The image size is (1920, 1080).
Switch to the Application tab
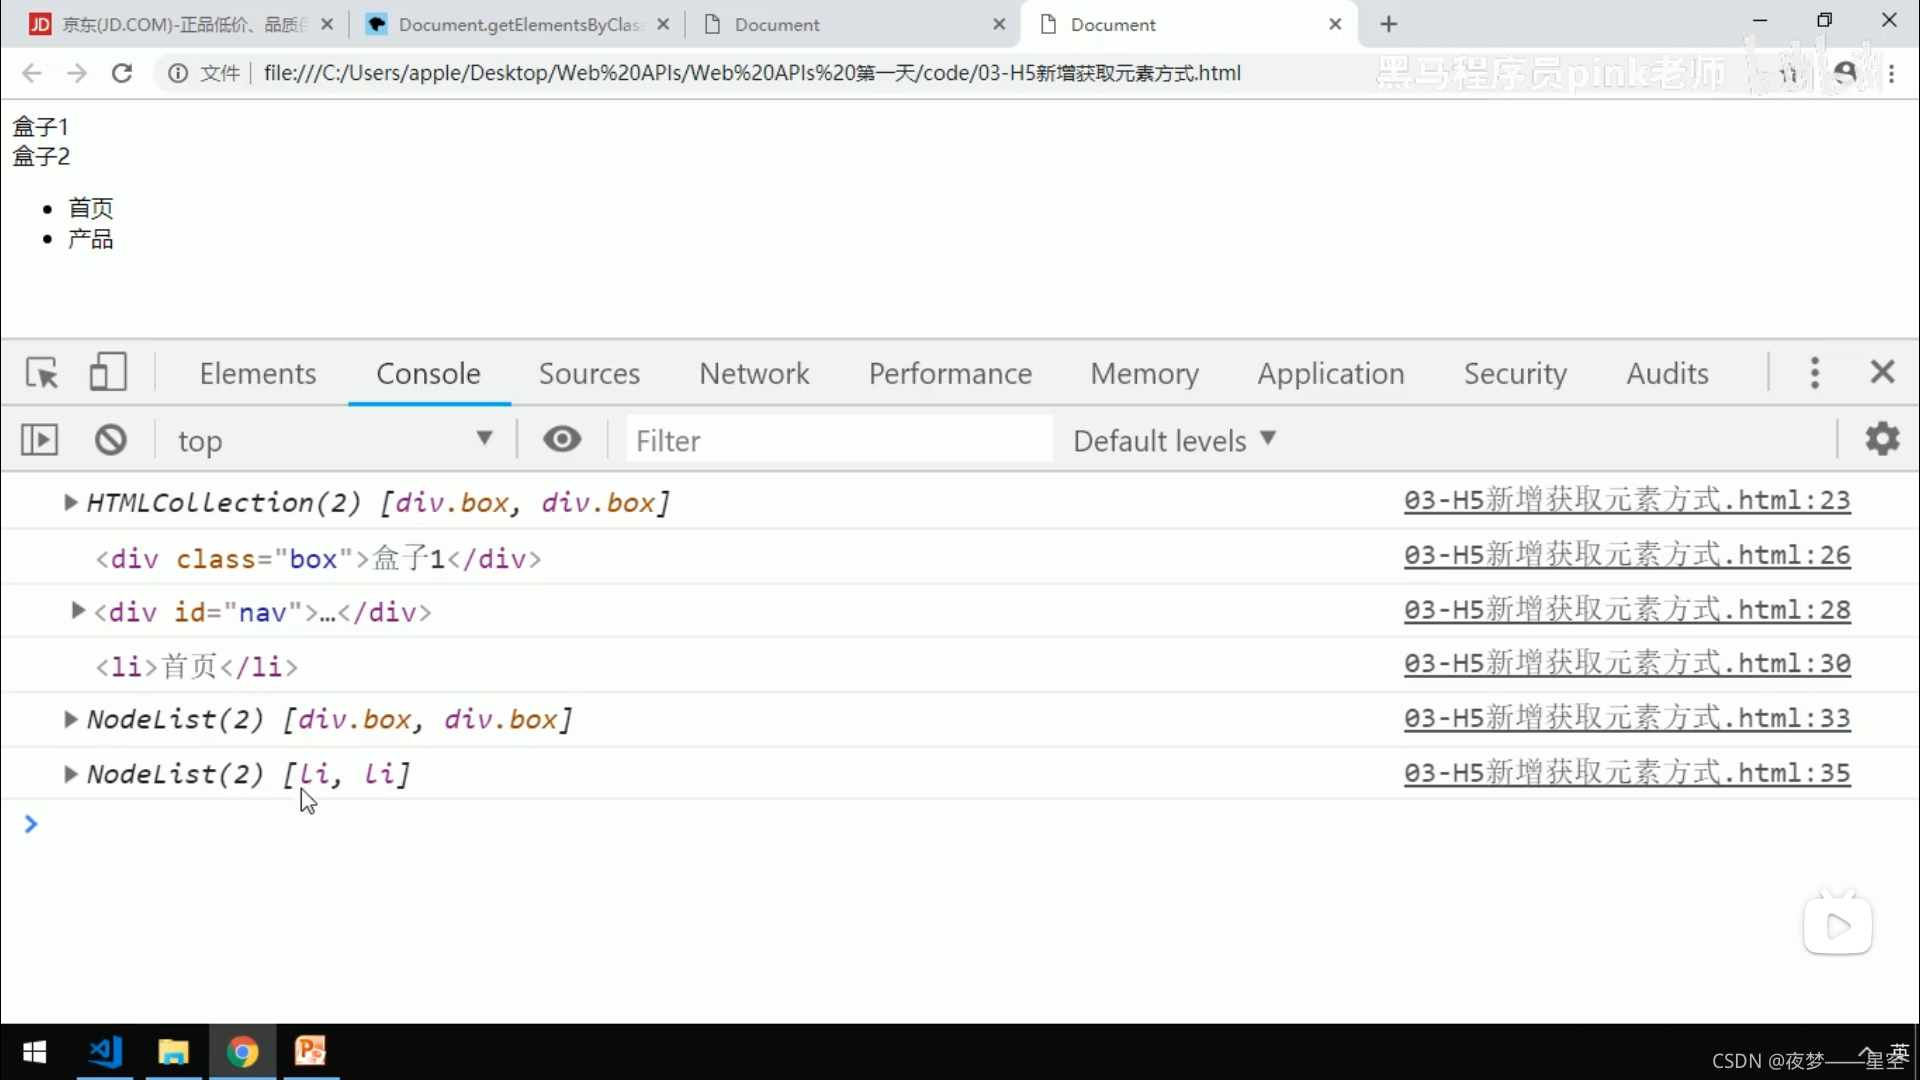(x=1330, y=373)
